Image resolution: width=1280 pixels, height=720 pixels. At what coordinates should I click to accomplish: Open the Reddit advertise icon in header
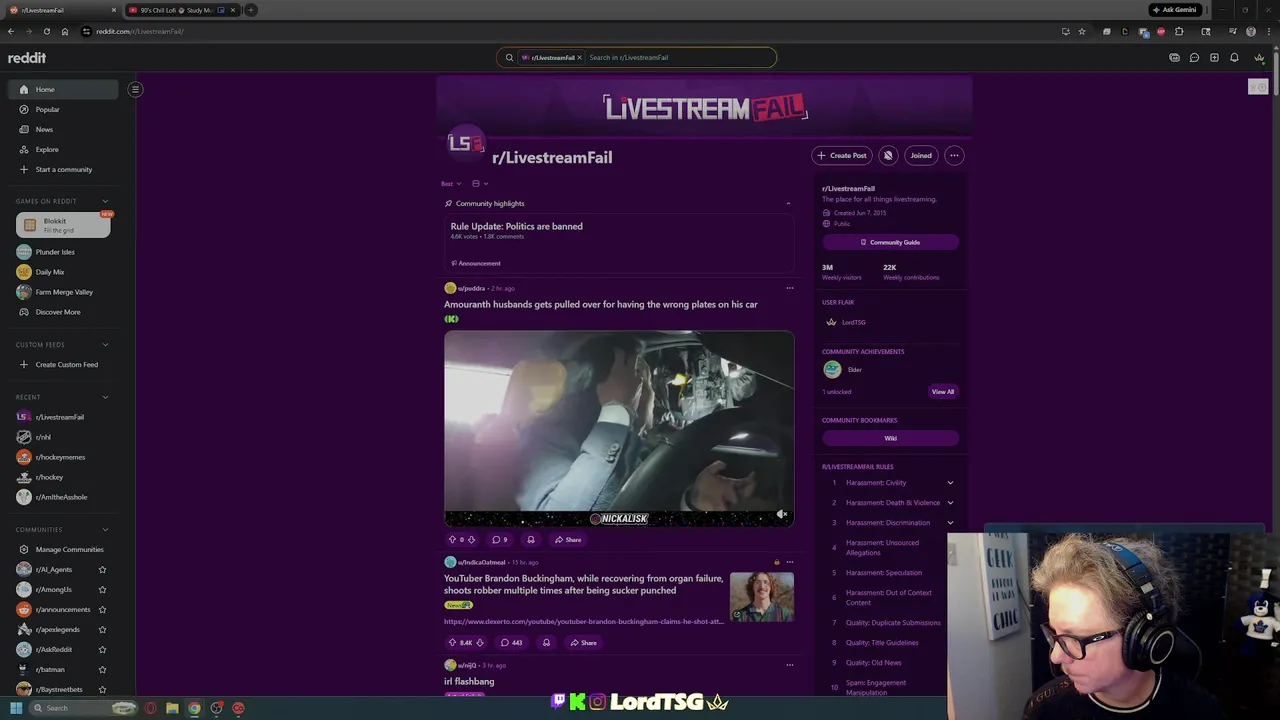pos(1174,58)
